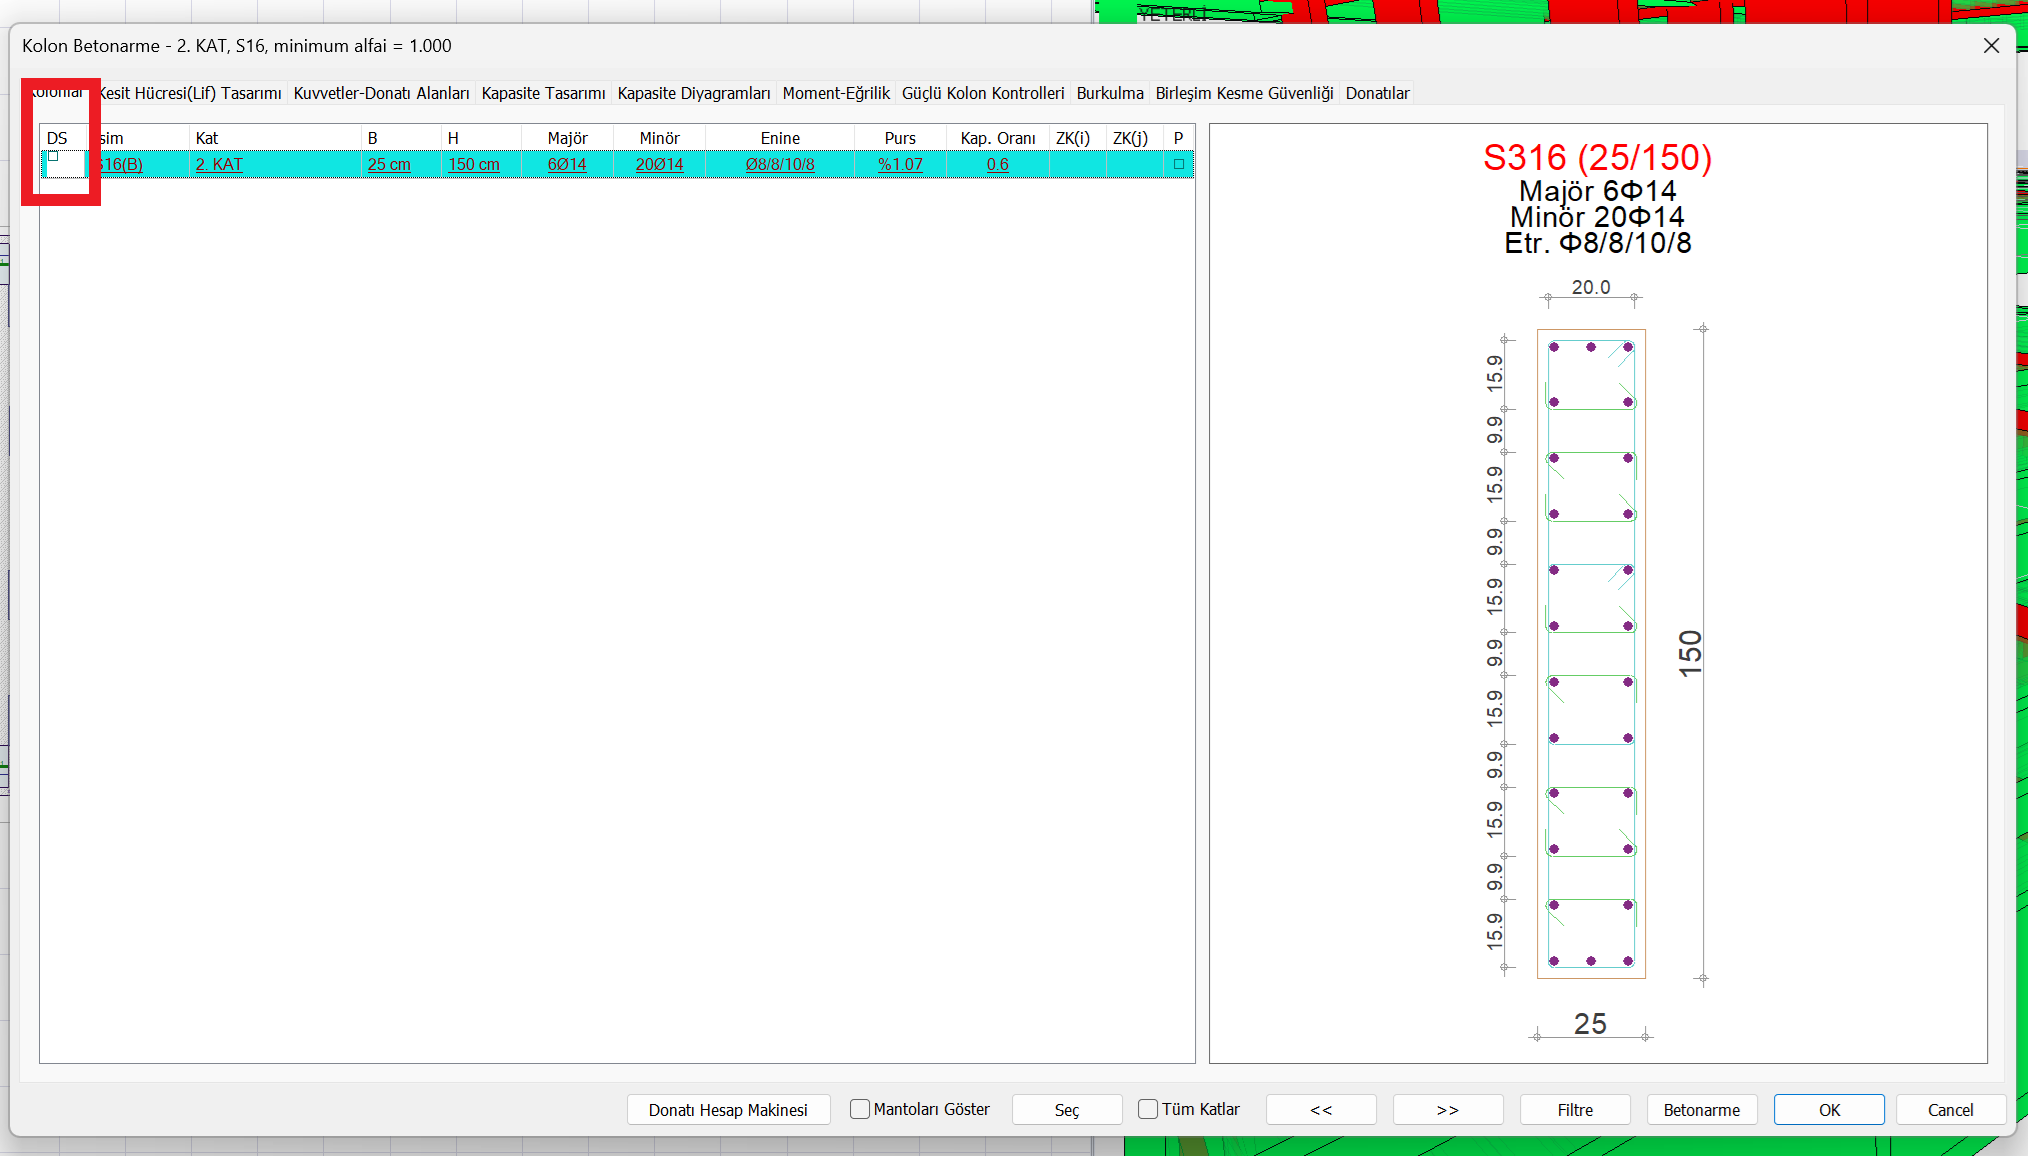
Task: Enable the Mantoları Göster checkbox
Action: pyautogui.click(x=860, y=1109)
